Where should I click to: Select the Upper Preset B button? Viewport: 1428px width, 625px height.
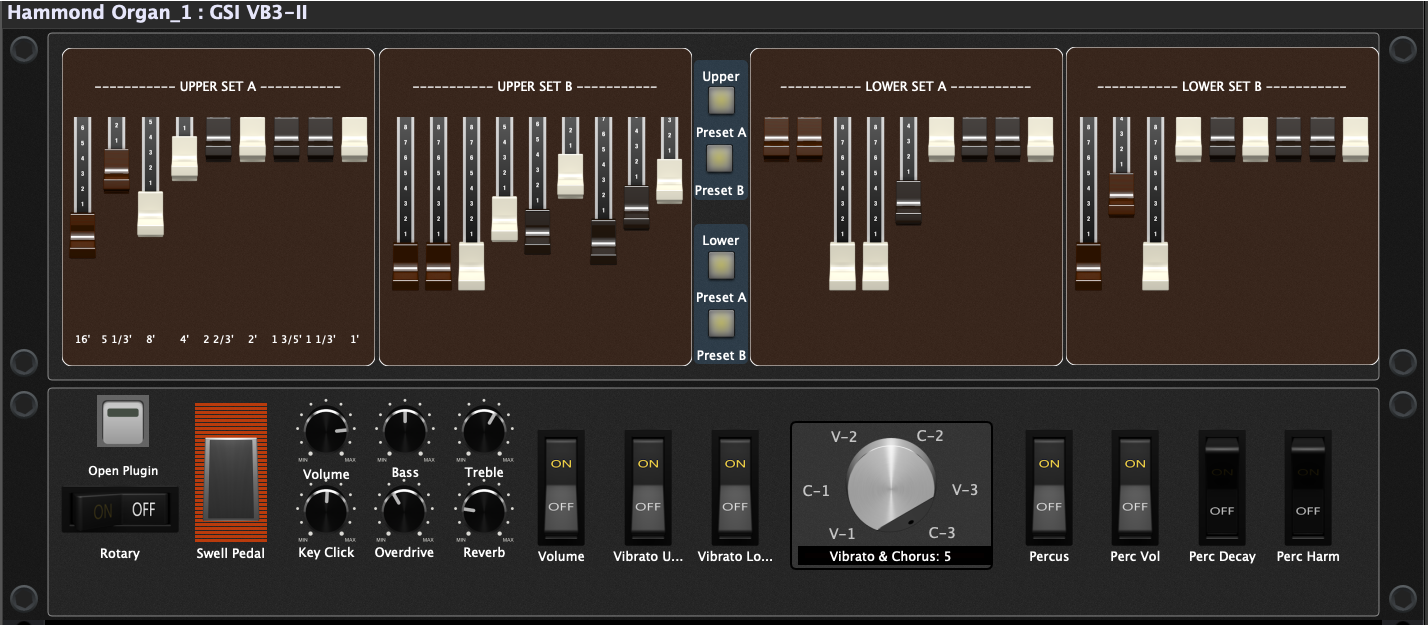(720, 159)
